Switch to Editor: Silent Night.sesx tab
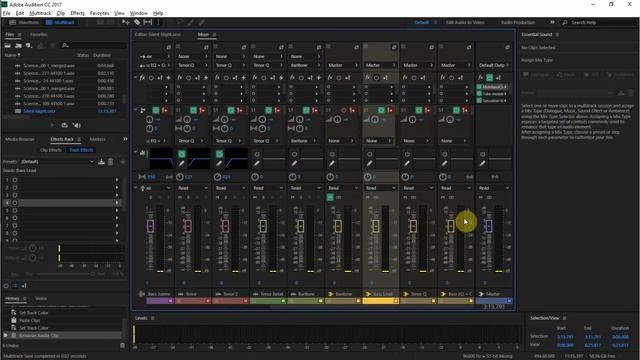This screenshot has height=360, width=640. (158, 35)
